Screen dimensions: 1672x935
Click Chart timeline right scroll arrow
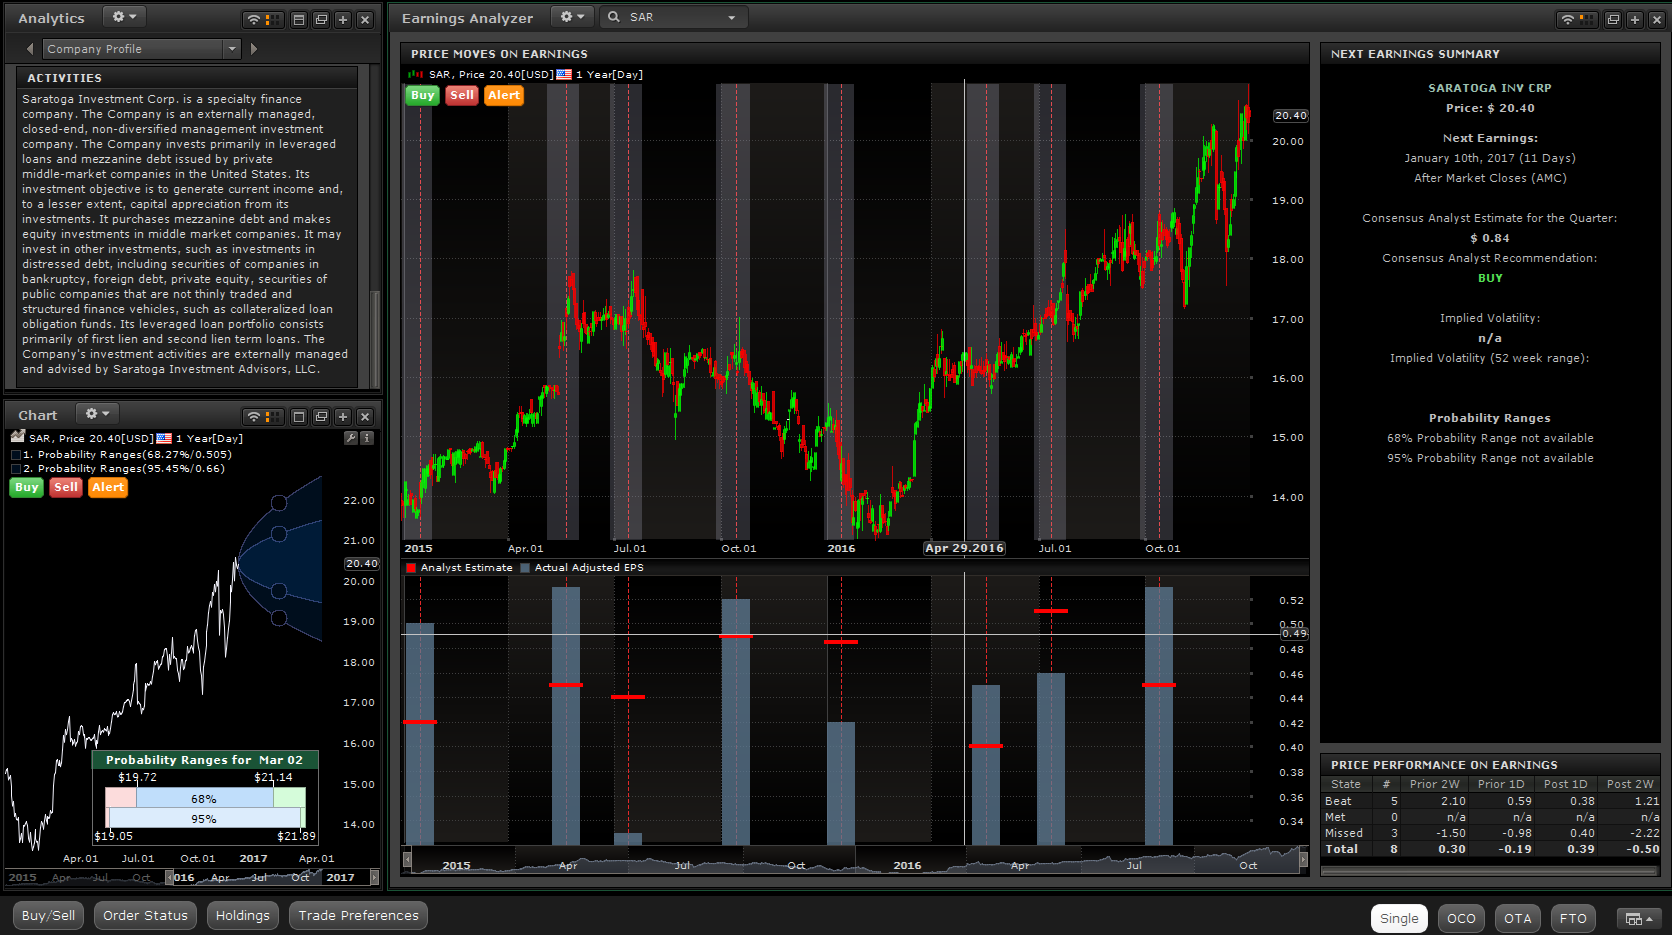pyautogui.click(x=375, y=878)
